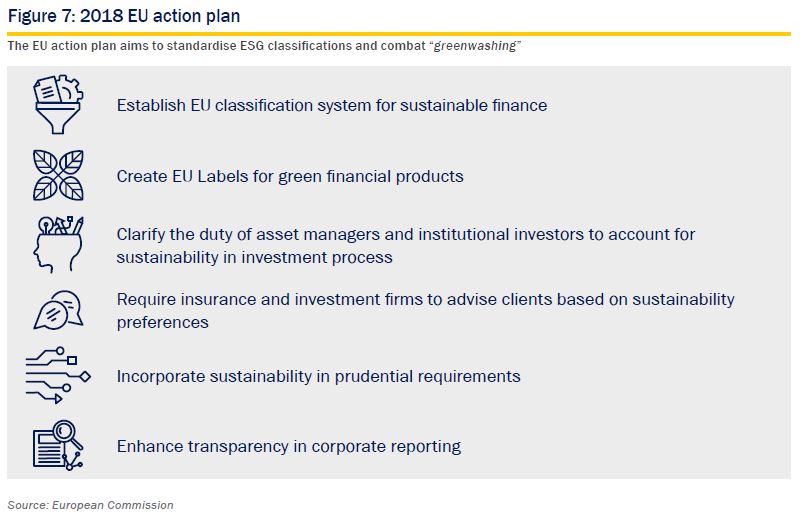Select the magnifier document reporting icon
The width and height of the screenshot is (803, 520).
[58, 445]
